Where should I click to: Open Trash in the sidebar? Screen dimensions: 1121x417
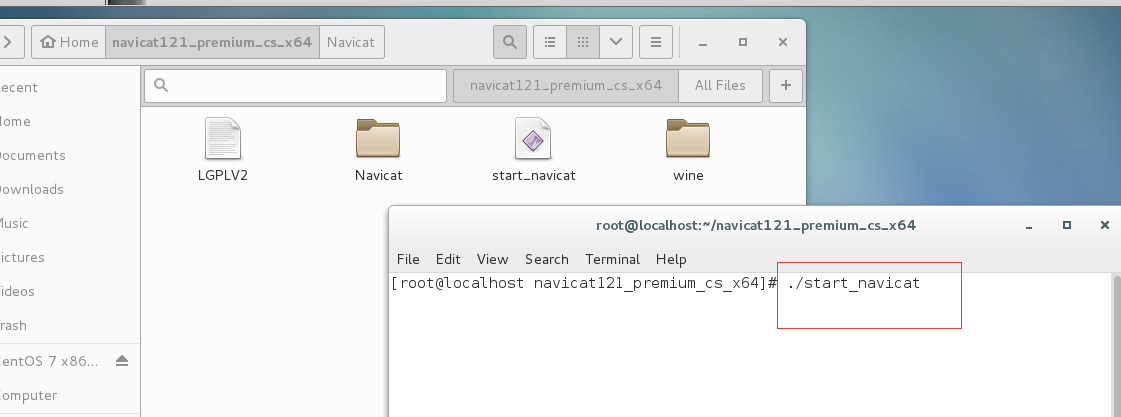pos(69,325)
